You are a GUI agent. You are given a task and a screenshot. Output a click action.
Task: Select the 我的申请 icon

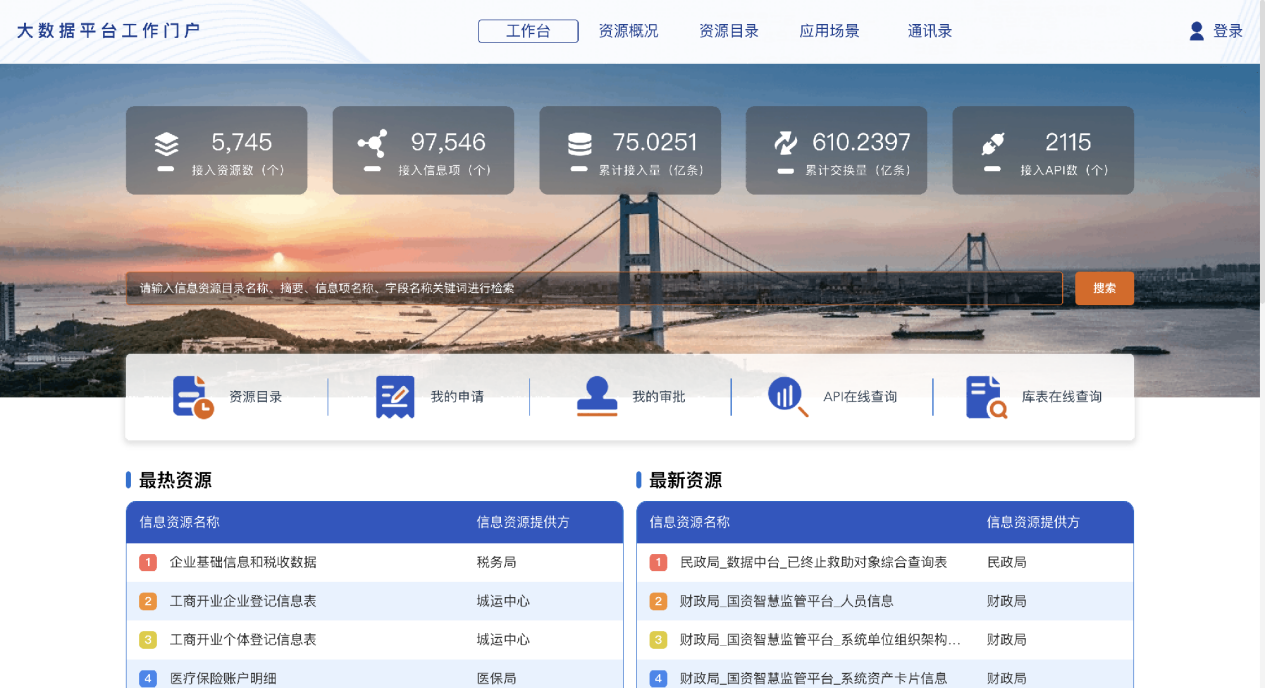393,395
